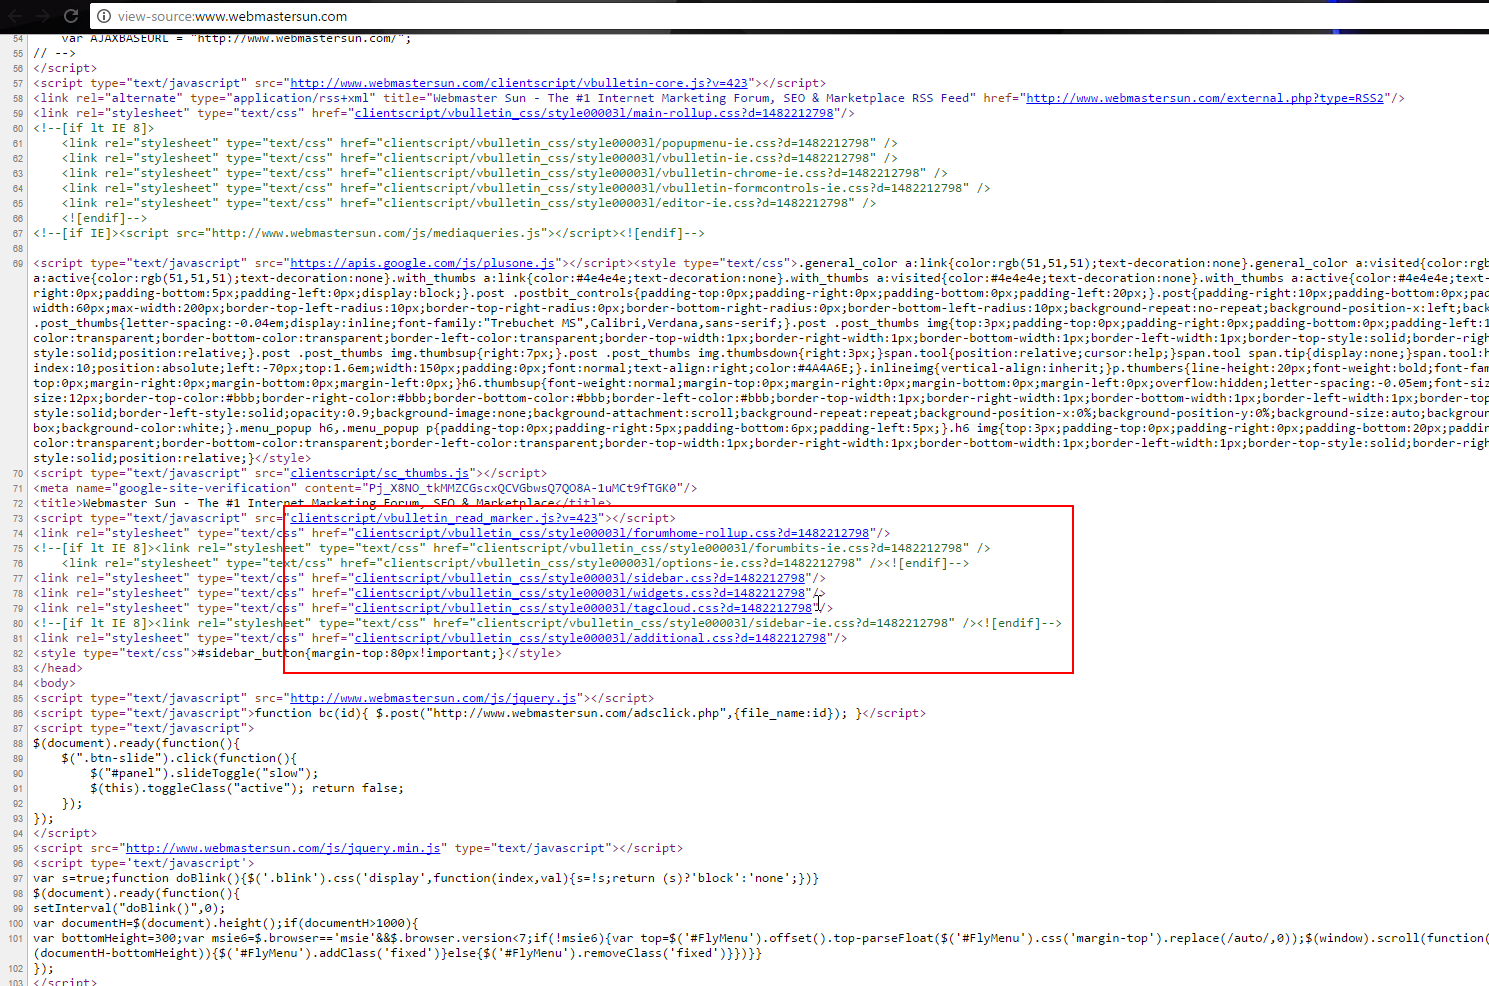Click the </head> closing tag
The image size is (1489, 986).
pyautogui.click(x=58, y=668)
